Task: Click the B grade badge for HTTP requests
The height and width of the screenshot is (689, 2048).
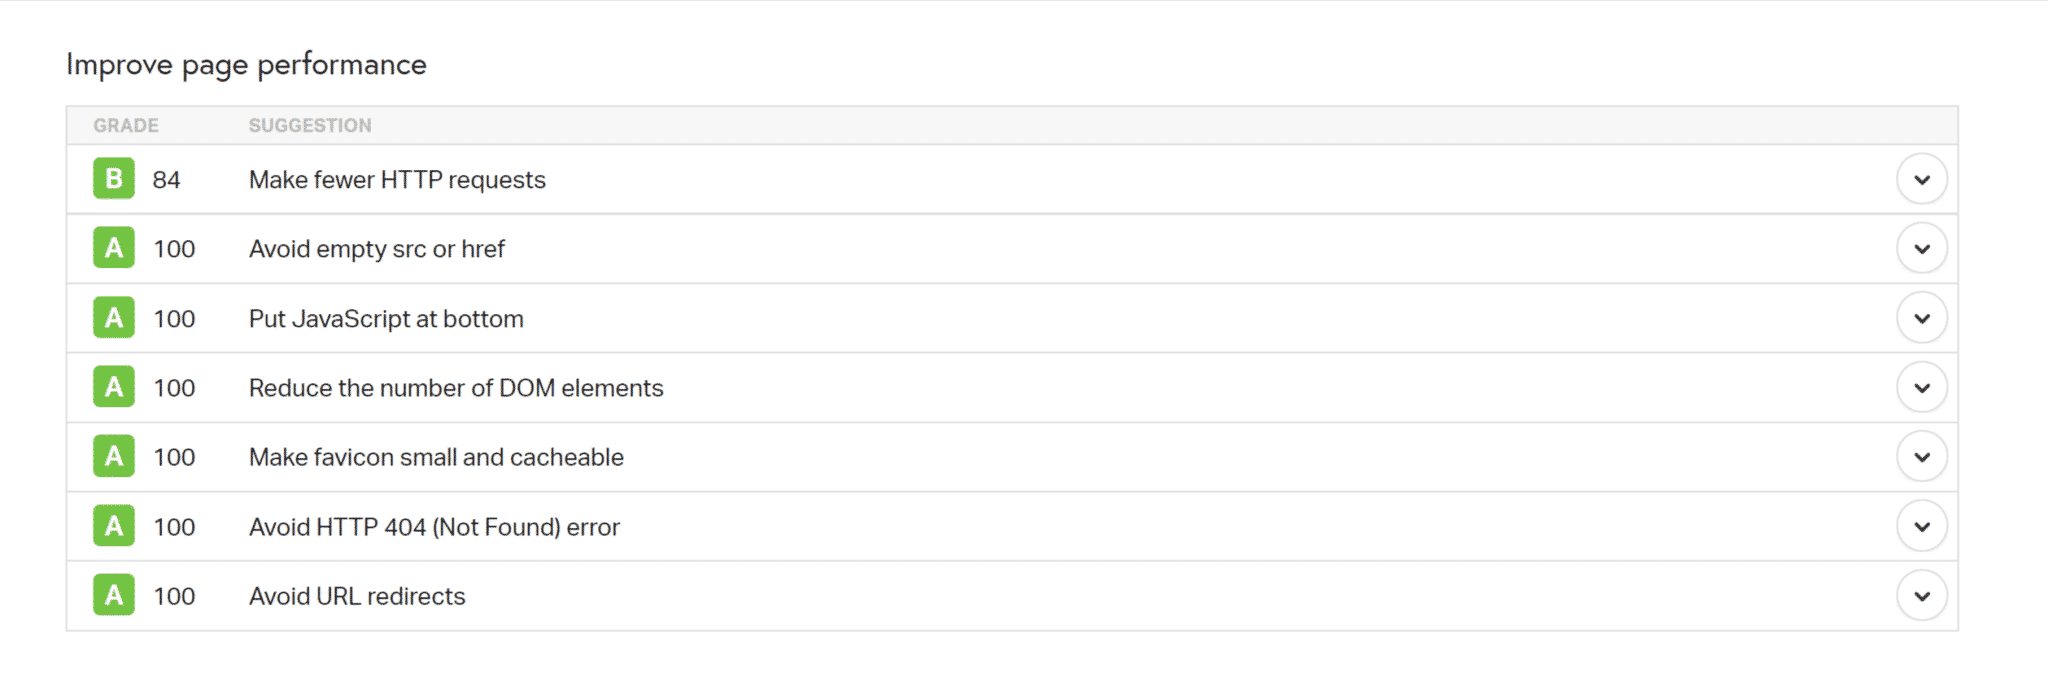Action: (113, 179)
